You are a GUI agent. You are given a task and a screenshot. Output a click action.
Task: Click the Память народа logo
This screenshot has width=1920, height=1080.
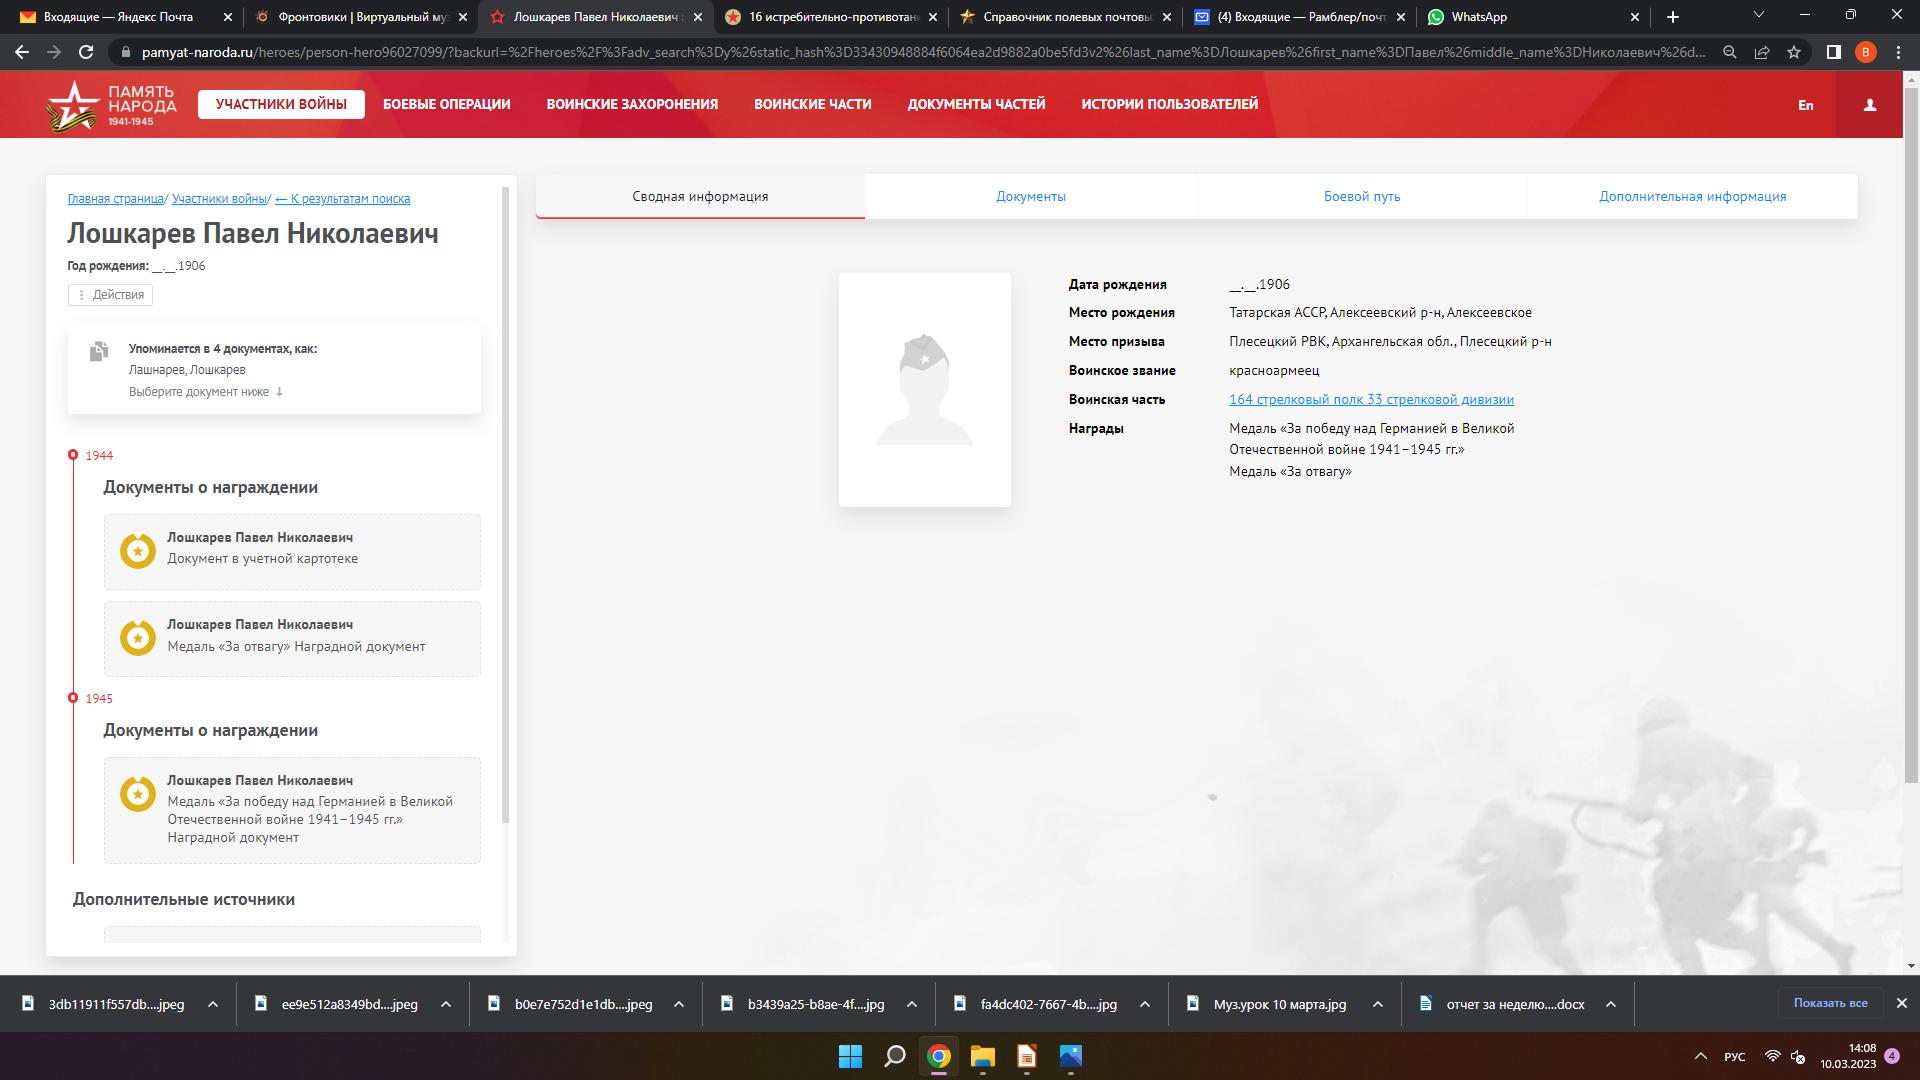[111, 105]
